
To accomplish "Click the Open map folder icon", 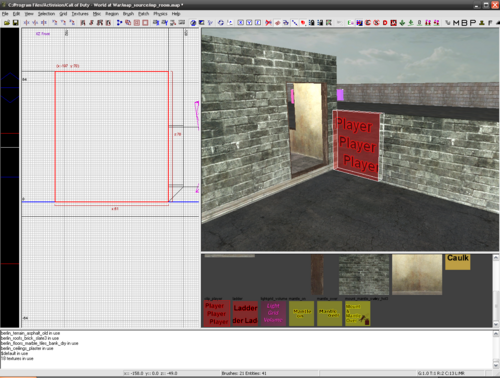I will pyautogui.click(x=7, y=23).
